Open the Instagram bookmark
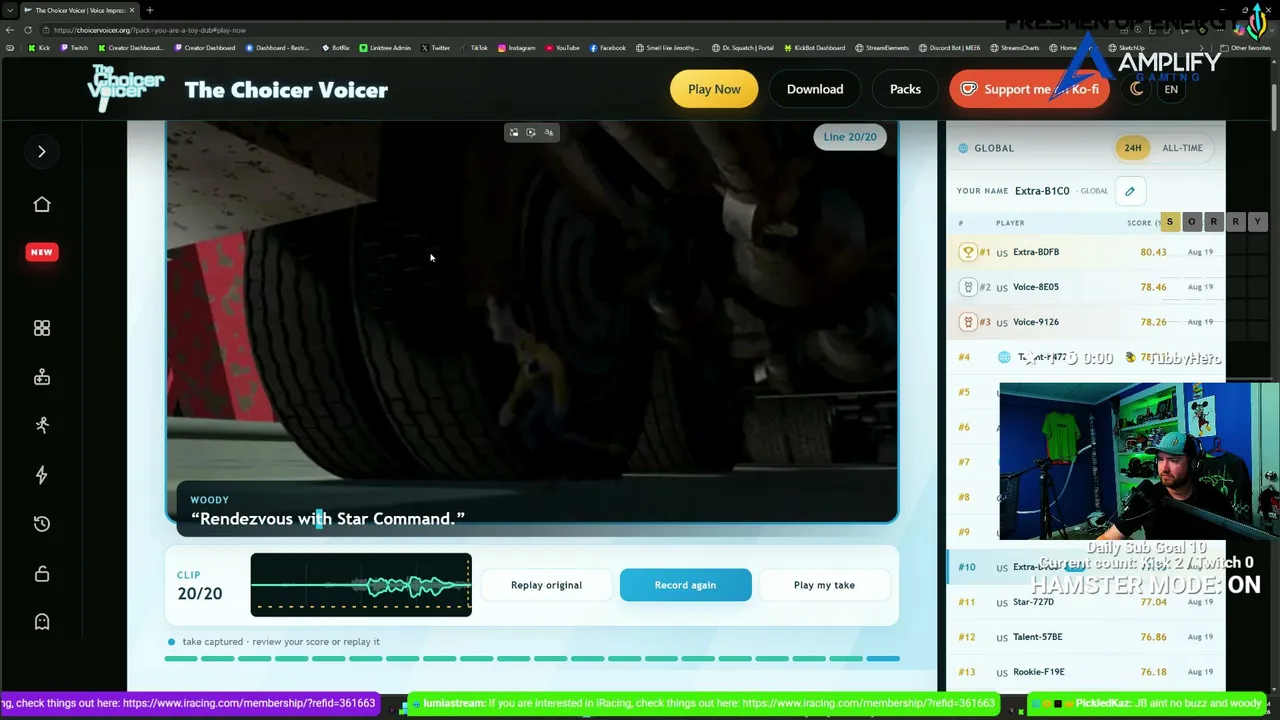1280x720 pixels. coord(516,48)
